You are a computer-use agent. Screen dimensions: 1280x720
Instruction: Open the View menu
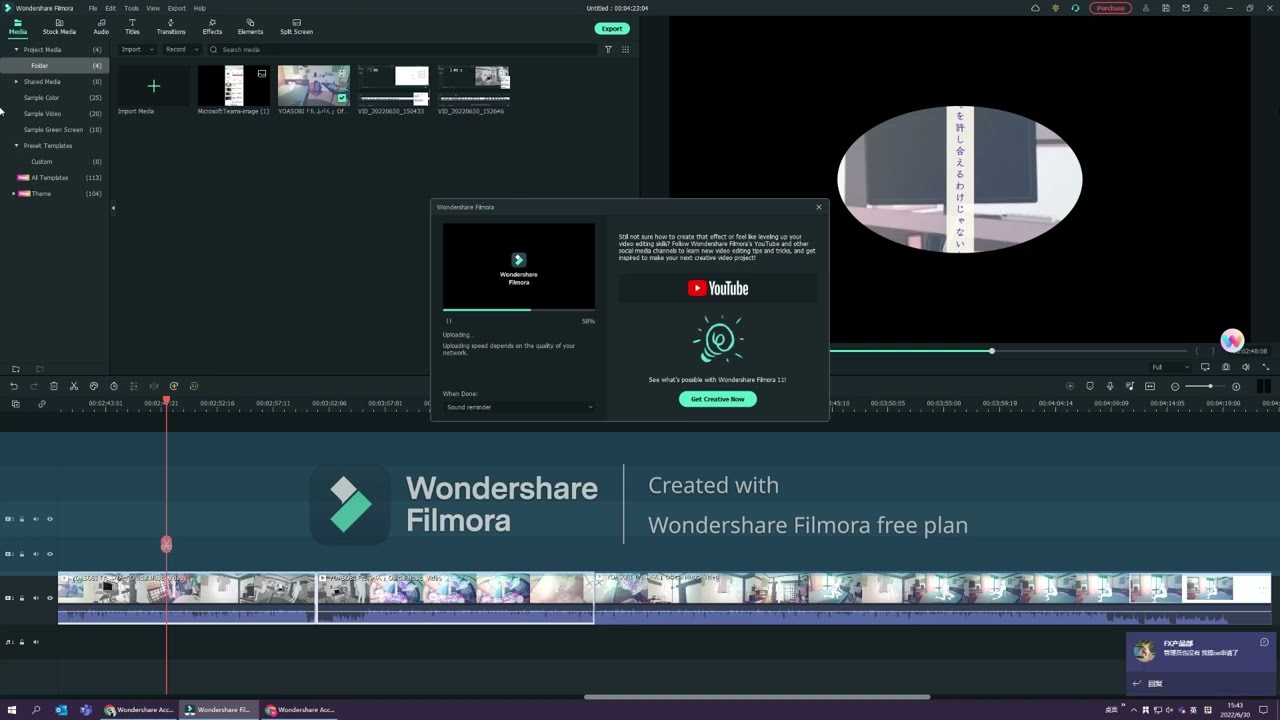click(x=153, y=8)
